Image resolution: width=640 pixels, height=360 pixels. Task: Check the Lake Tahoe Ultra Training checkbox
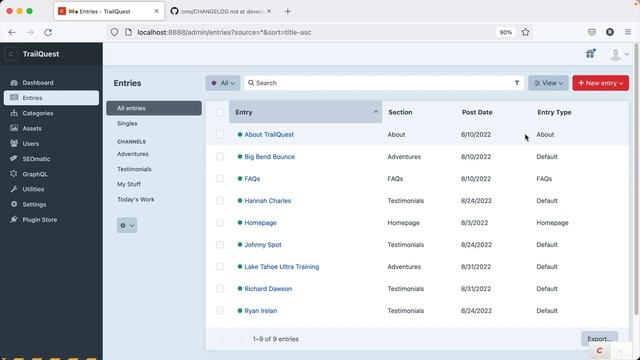coord(220,267)
